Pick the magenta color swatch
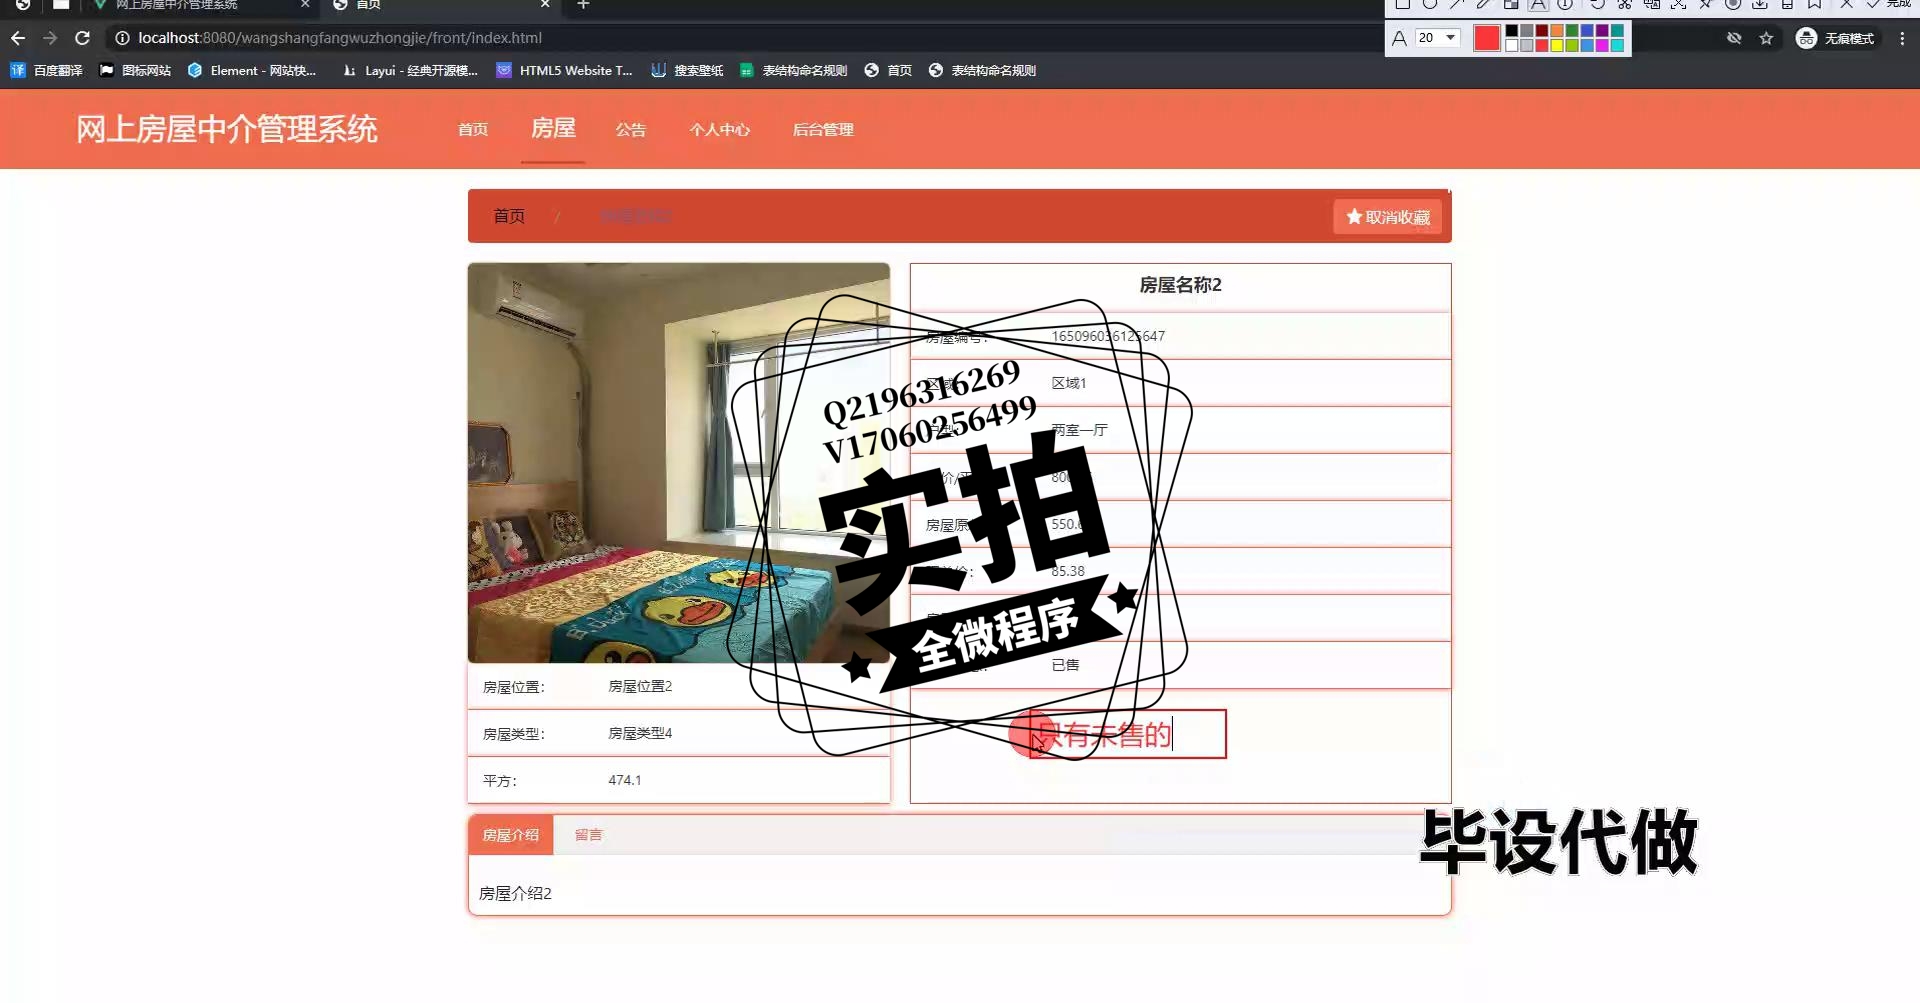 tap(1602, 46)
